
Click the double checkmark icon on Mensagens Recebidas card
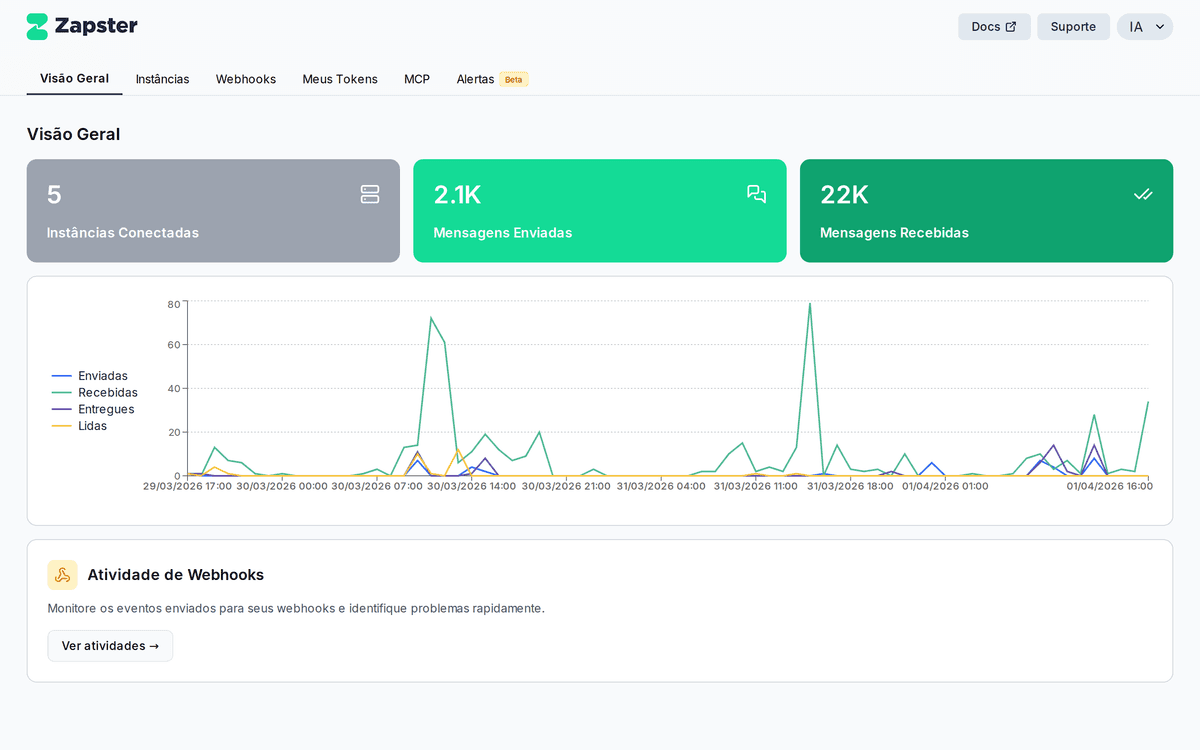pos(1143,194)
